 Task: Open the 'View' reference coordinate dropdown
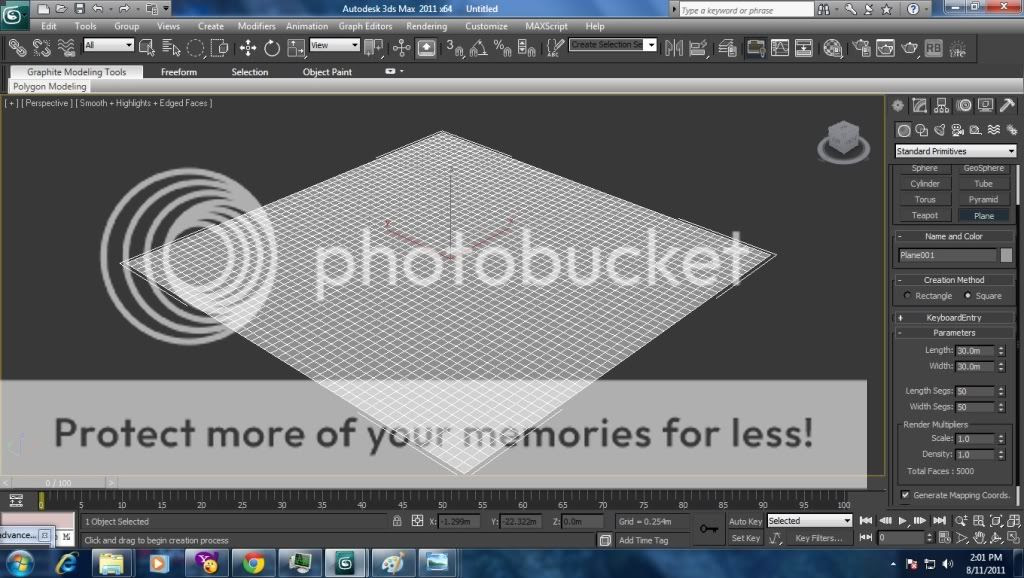tap(334, 44)
